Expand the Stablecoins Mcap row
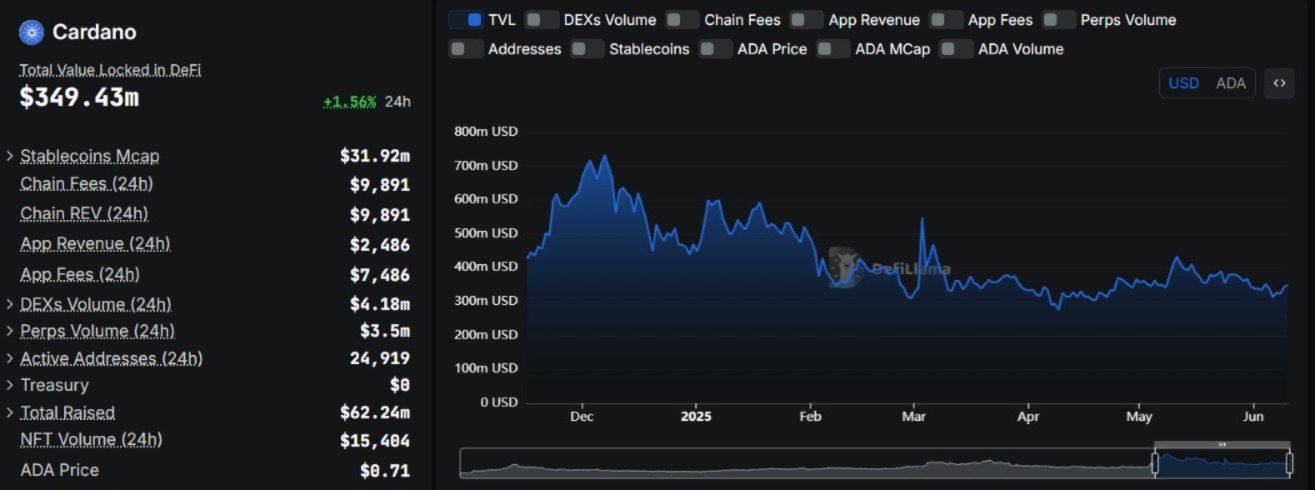Image resolution: width=1315 pixels, height=490 pixels. click(10, 156)
